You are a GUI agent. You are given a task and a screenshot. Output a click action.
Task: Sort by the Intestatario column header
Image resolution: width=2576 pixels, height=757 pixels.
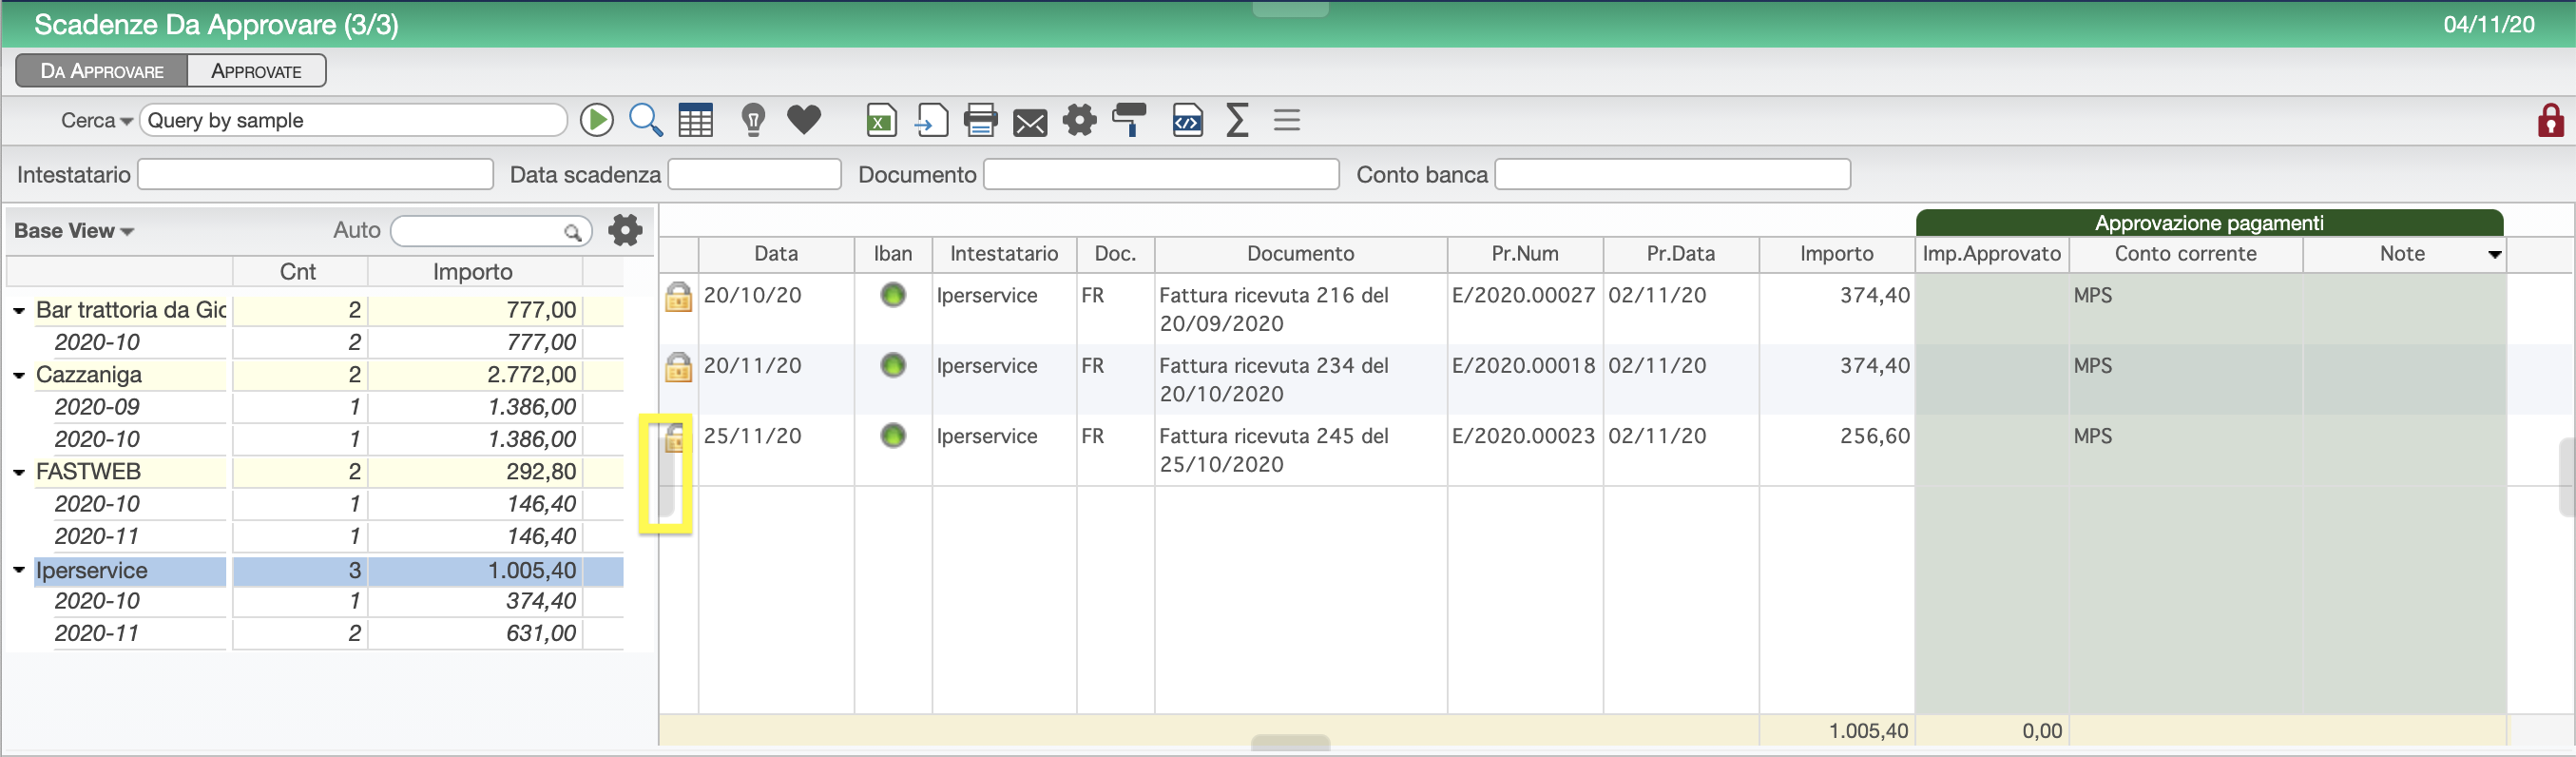point(1004,254)
